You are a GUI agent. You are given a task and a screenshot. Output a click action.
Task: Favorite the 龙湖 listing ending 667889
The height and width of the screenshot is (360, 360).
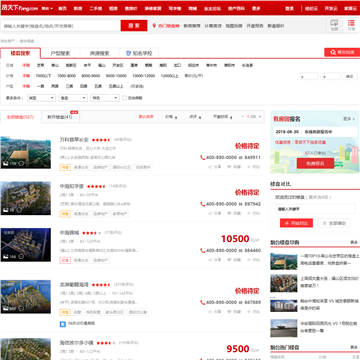pyautogui.click(x=234, y=312)
